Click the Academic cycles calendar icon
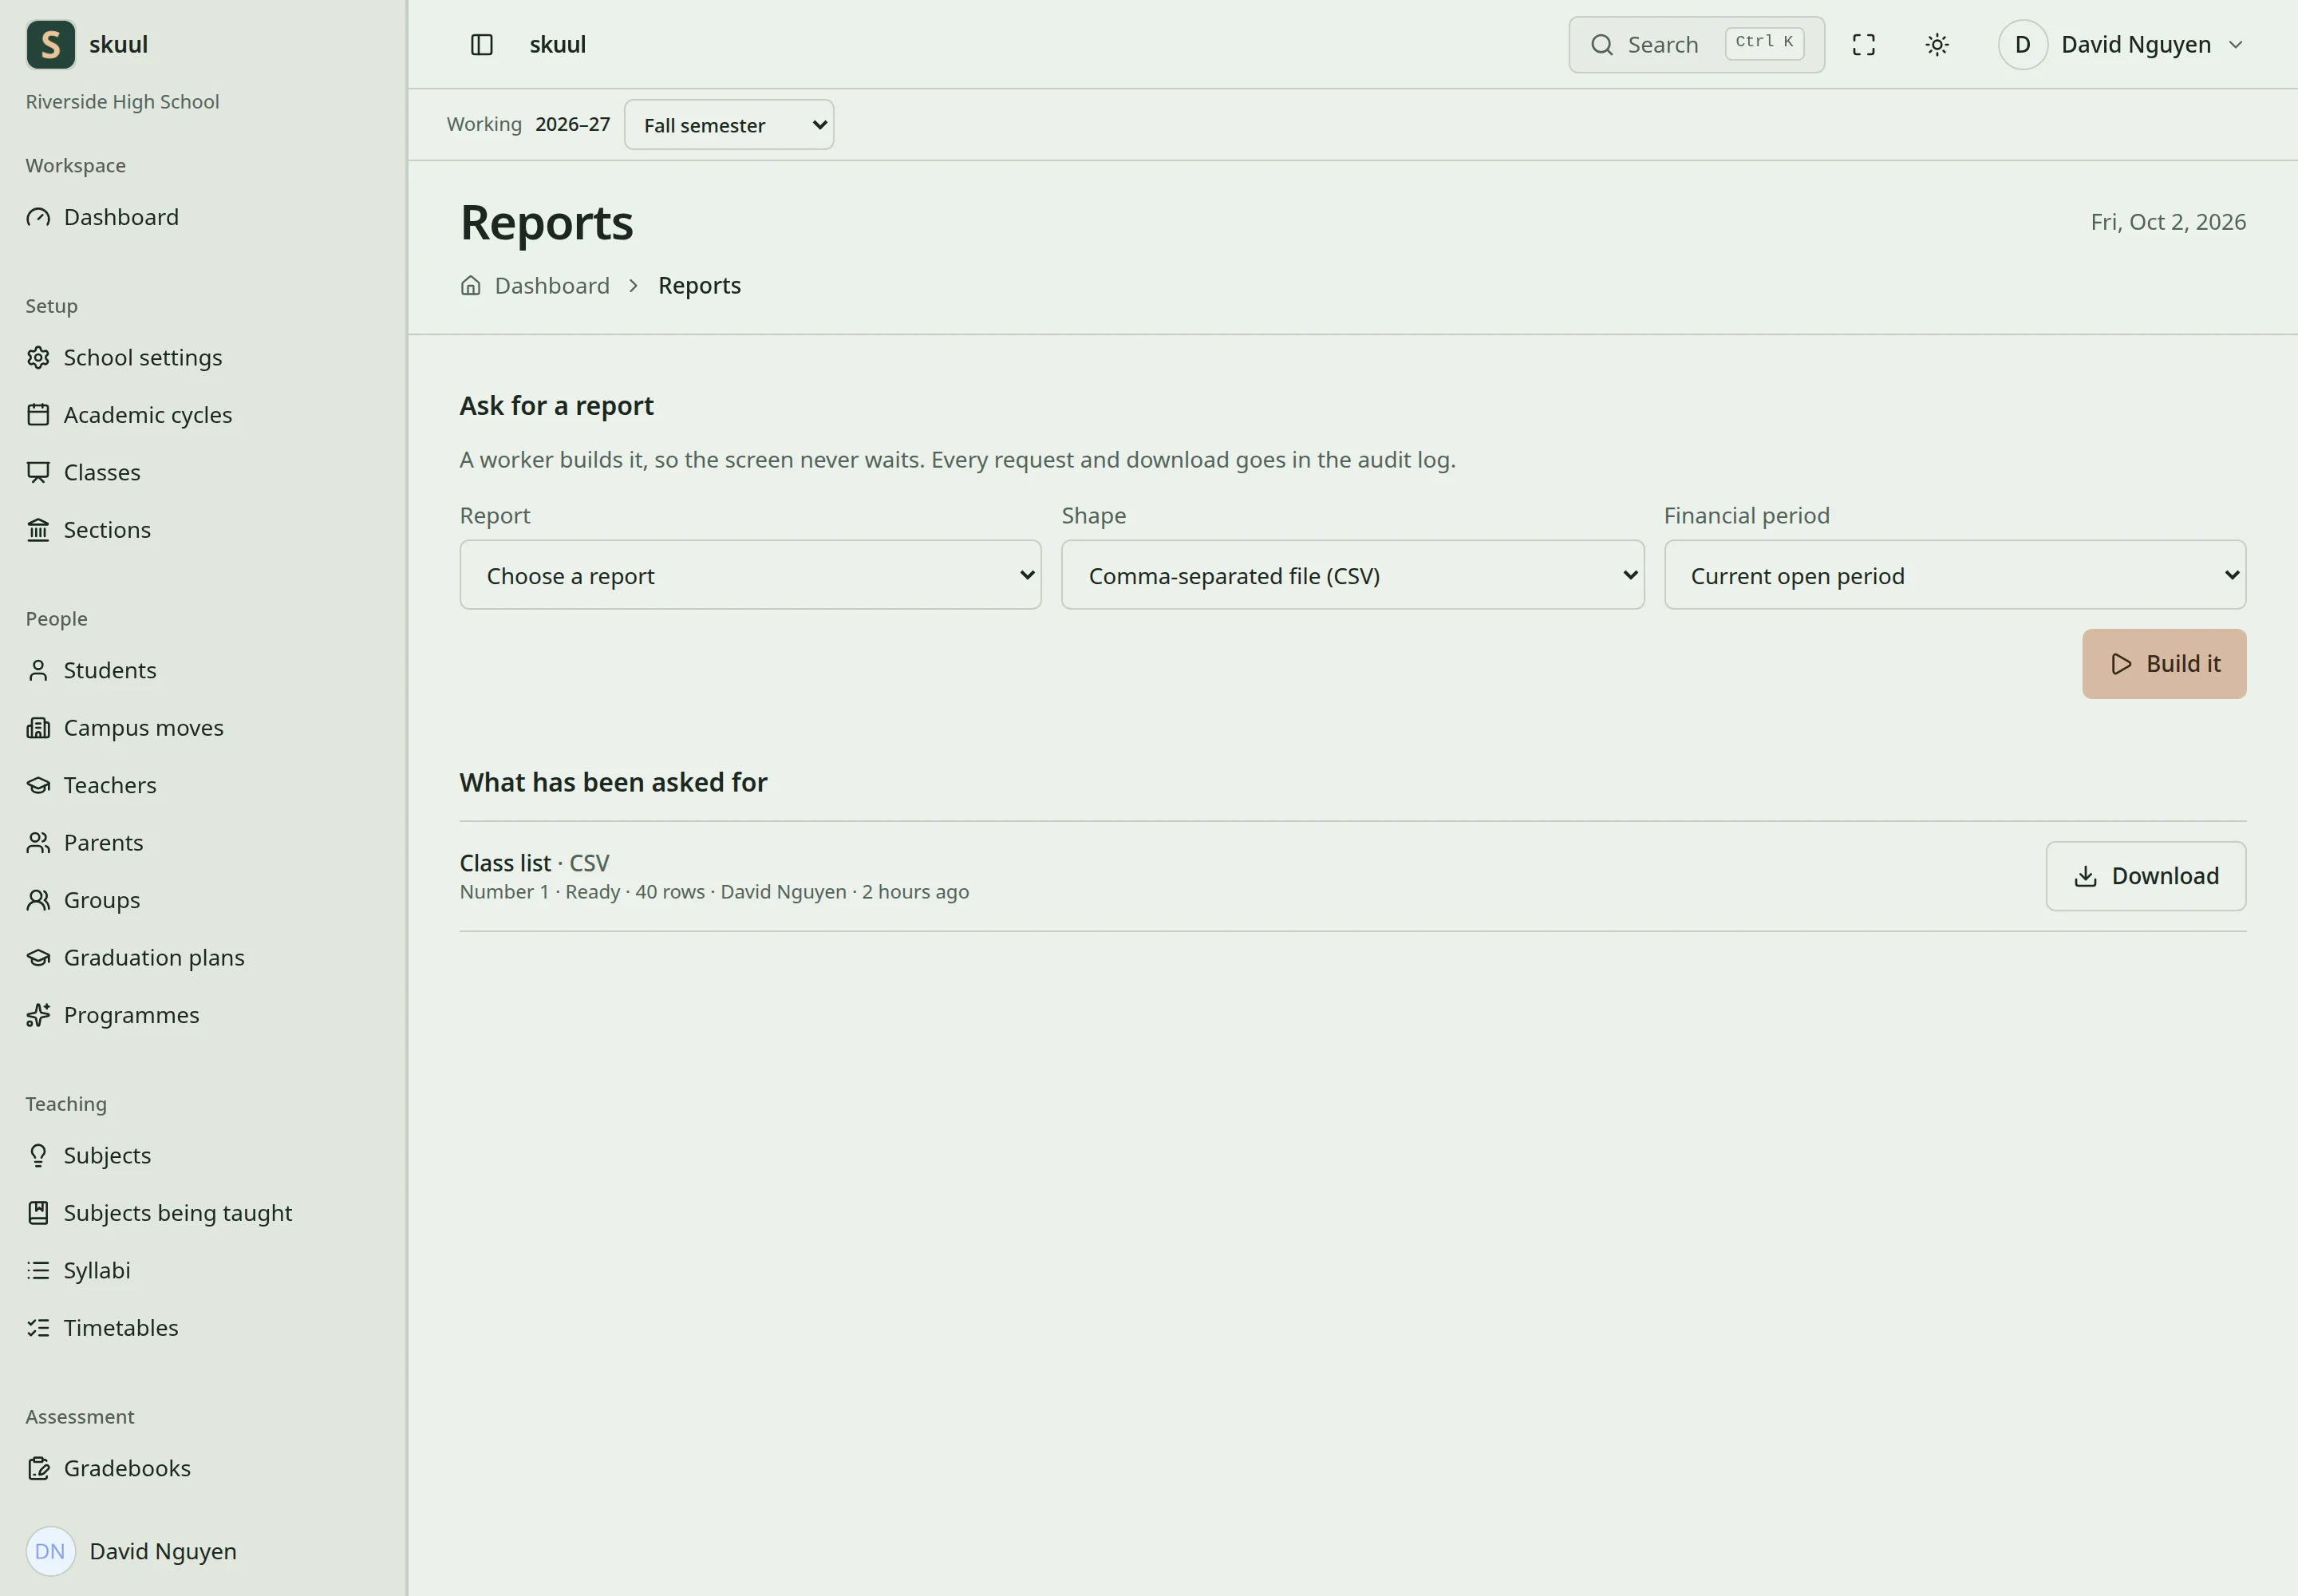 [x=38, y=415]
